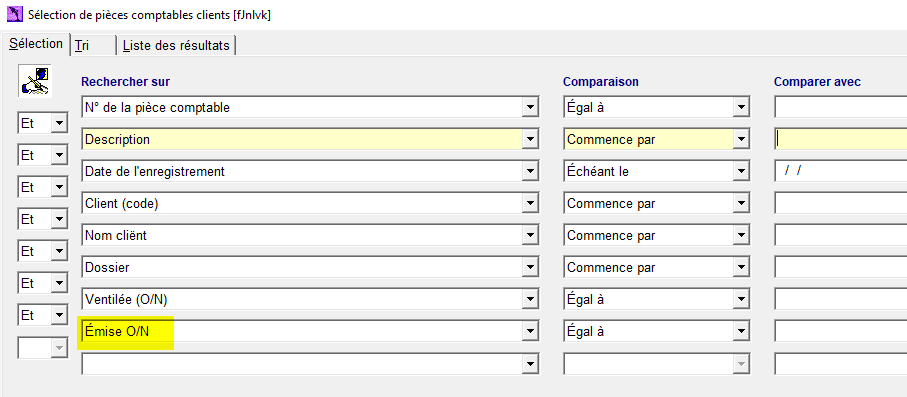The image size is (907, 397).
Task: Expand the N° de la pièce comptable dropdown
Action: pos(529,107)
